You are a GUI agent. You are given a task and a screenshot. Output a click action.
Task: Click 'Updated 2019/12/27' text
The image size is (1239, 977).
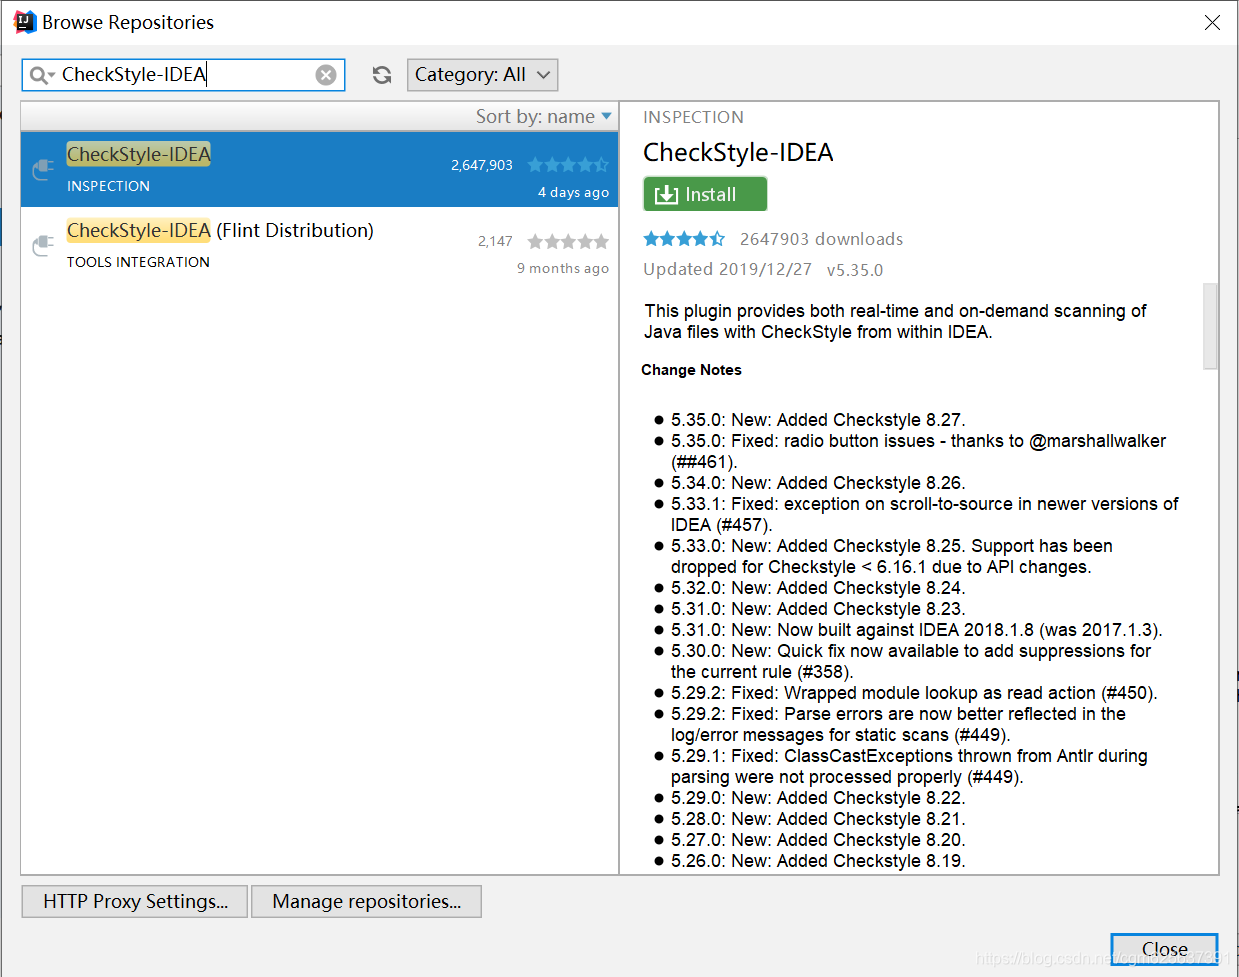tap(727, 269)
